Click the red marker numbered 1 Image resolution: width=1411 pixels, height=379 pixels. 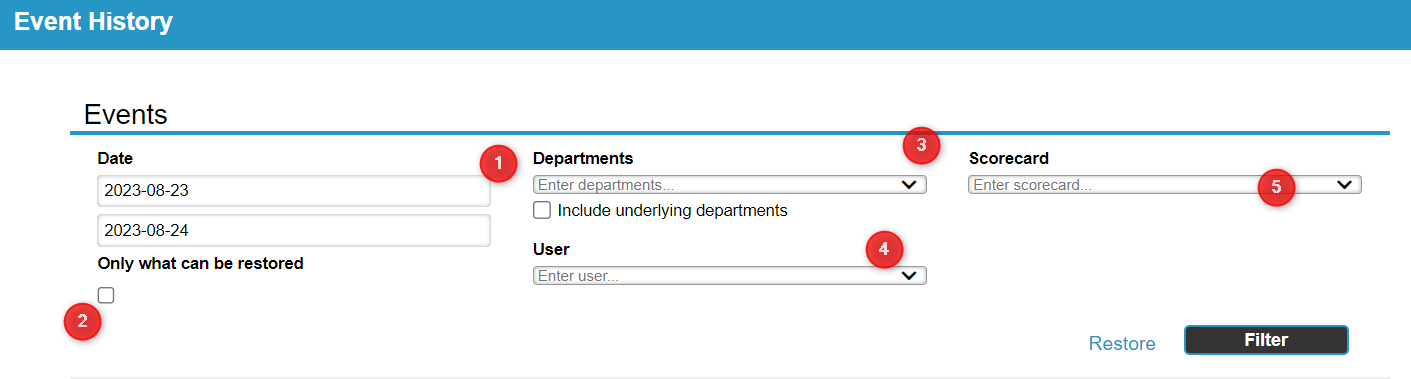(x=498, y=163)
